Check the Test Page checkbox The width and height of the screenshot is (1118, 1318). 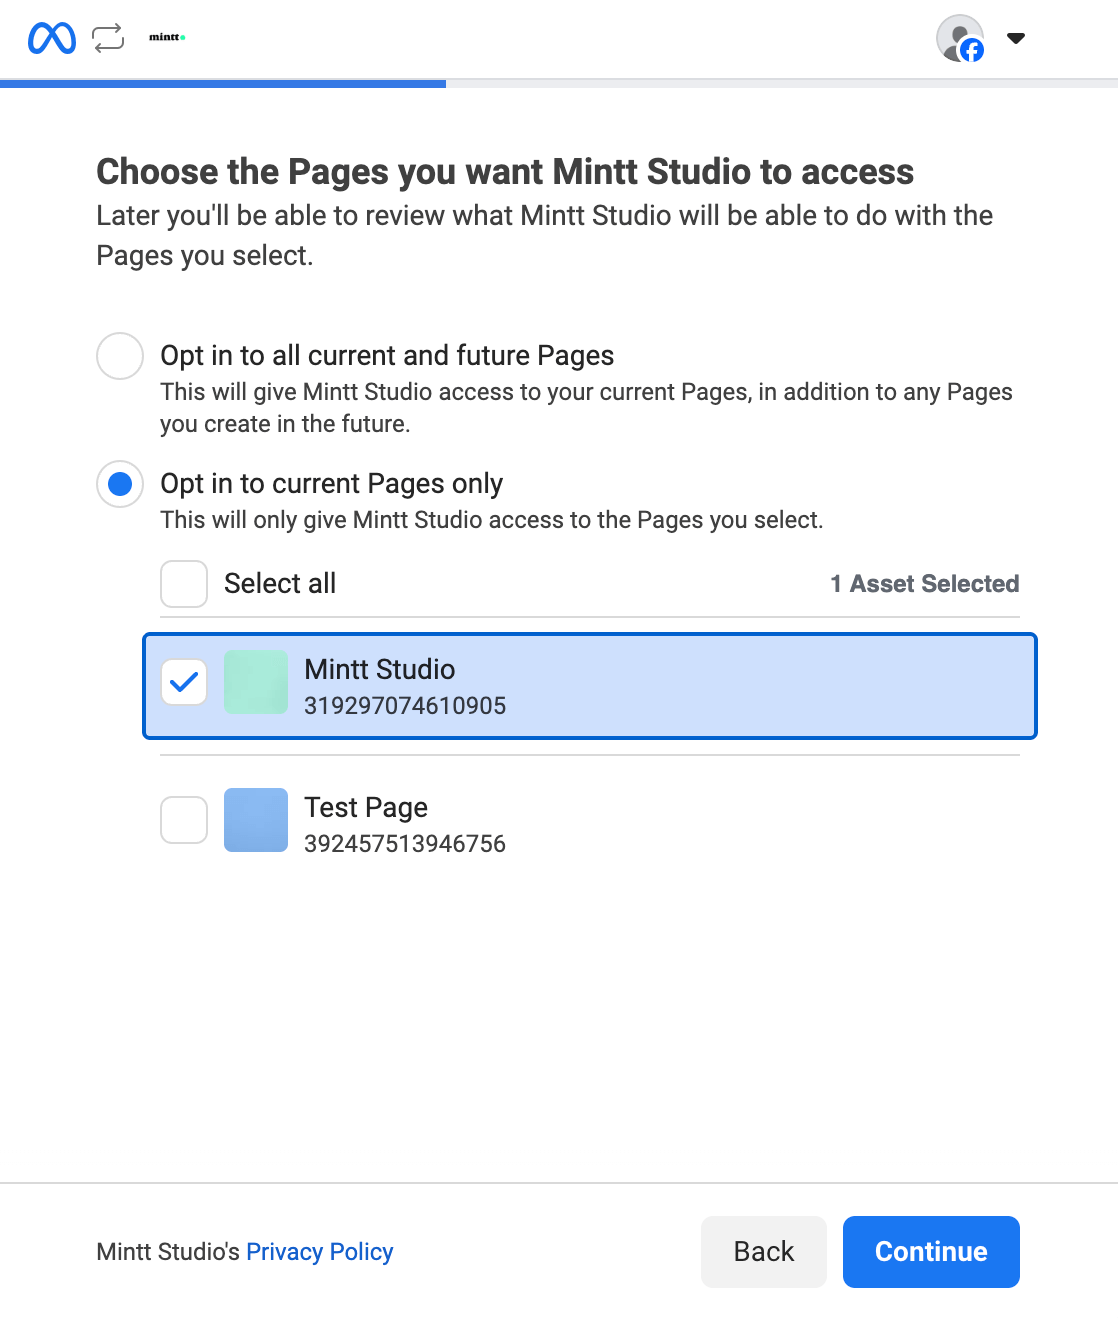183,820
